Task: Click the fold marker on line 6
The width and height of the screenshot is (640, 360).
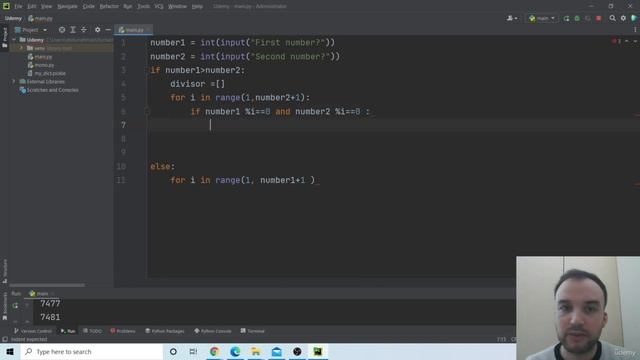Action: point(147,111)
